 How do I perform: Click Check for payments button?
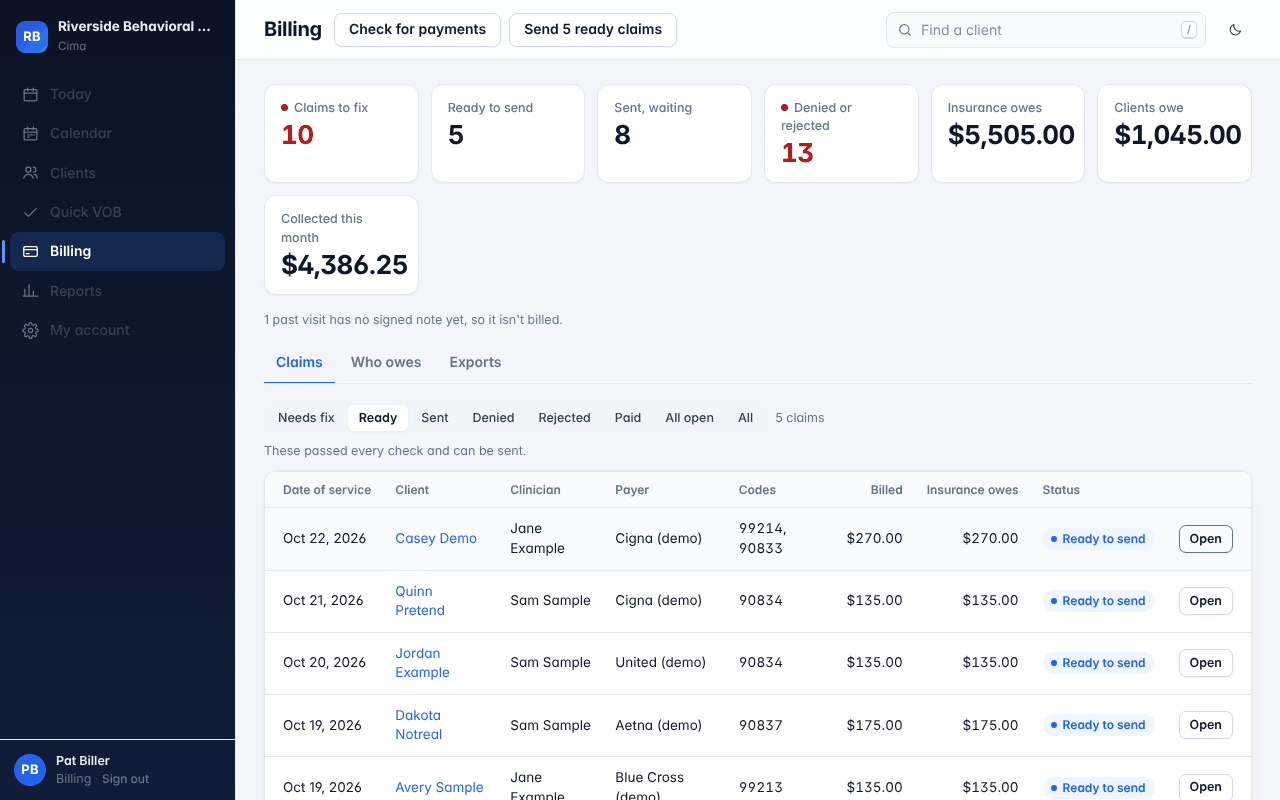tap(417, 30)
